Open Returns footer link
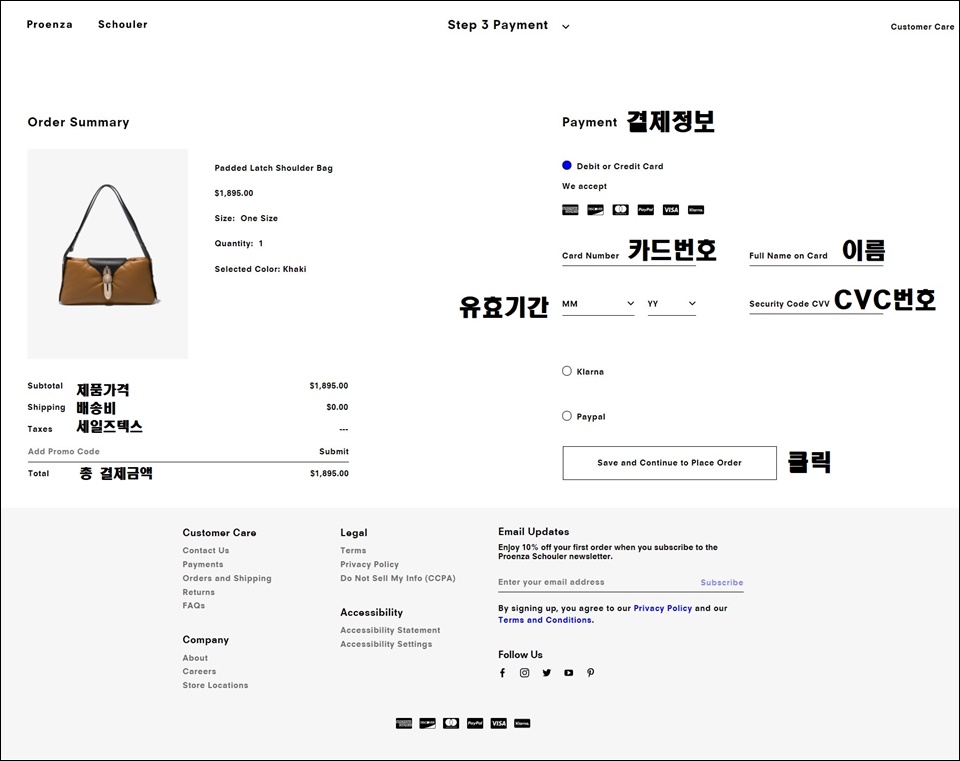This screenshot has height=761, width=960. [x=198, y=592]
